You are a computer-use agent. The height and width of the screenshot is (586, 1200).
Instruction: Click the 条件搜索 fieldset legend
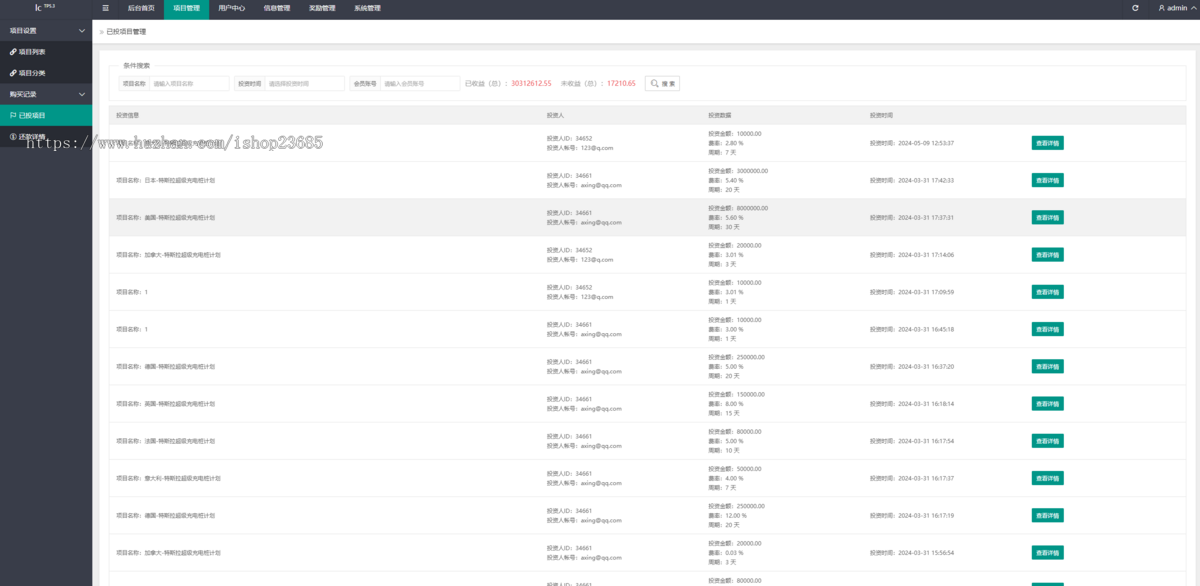(137, 65)
